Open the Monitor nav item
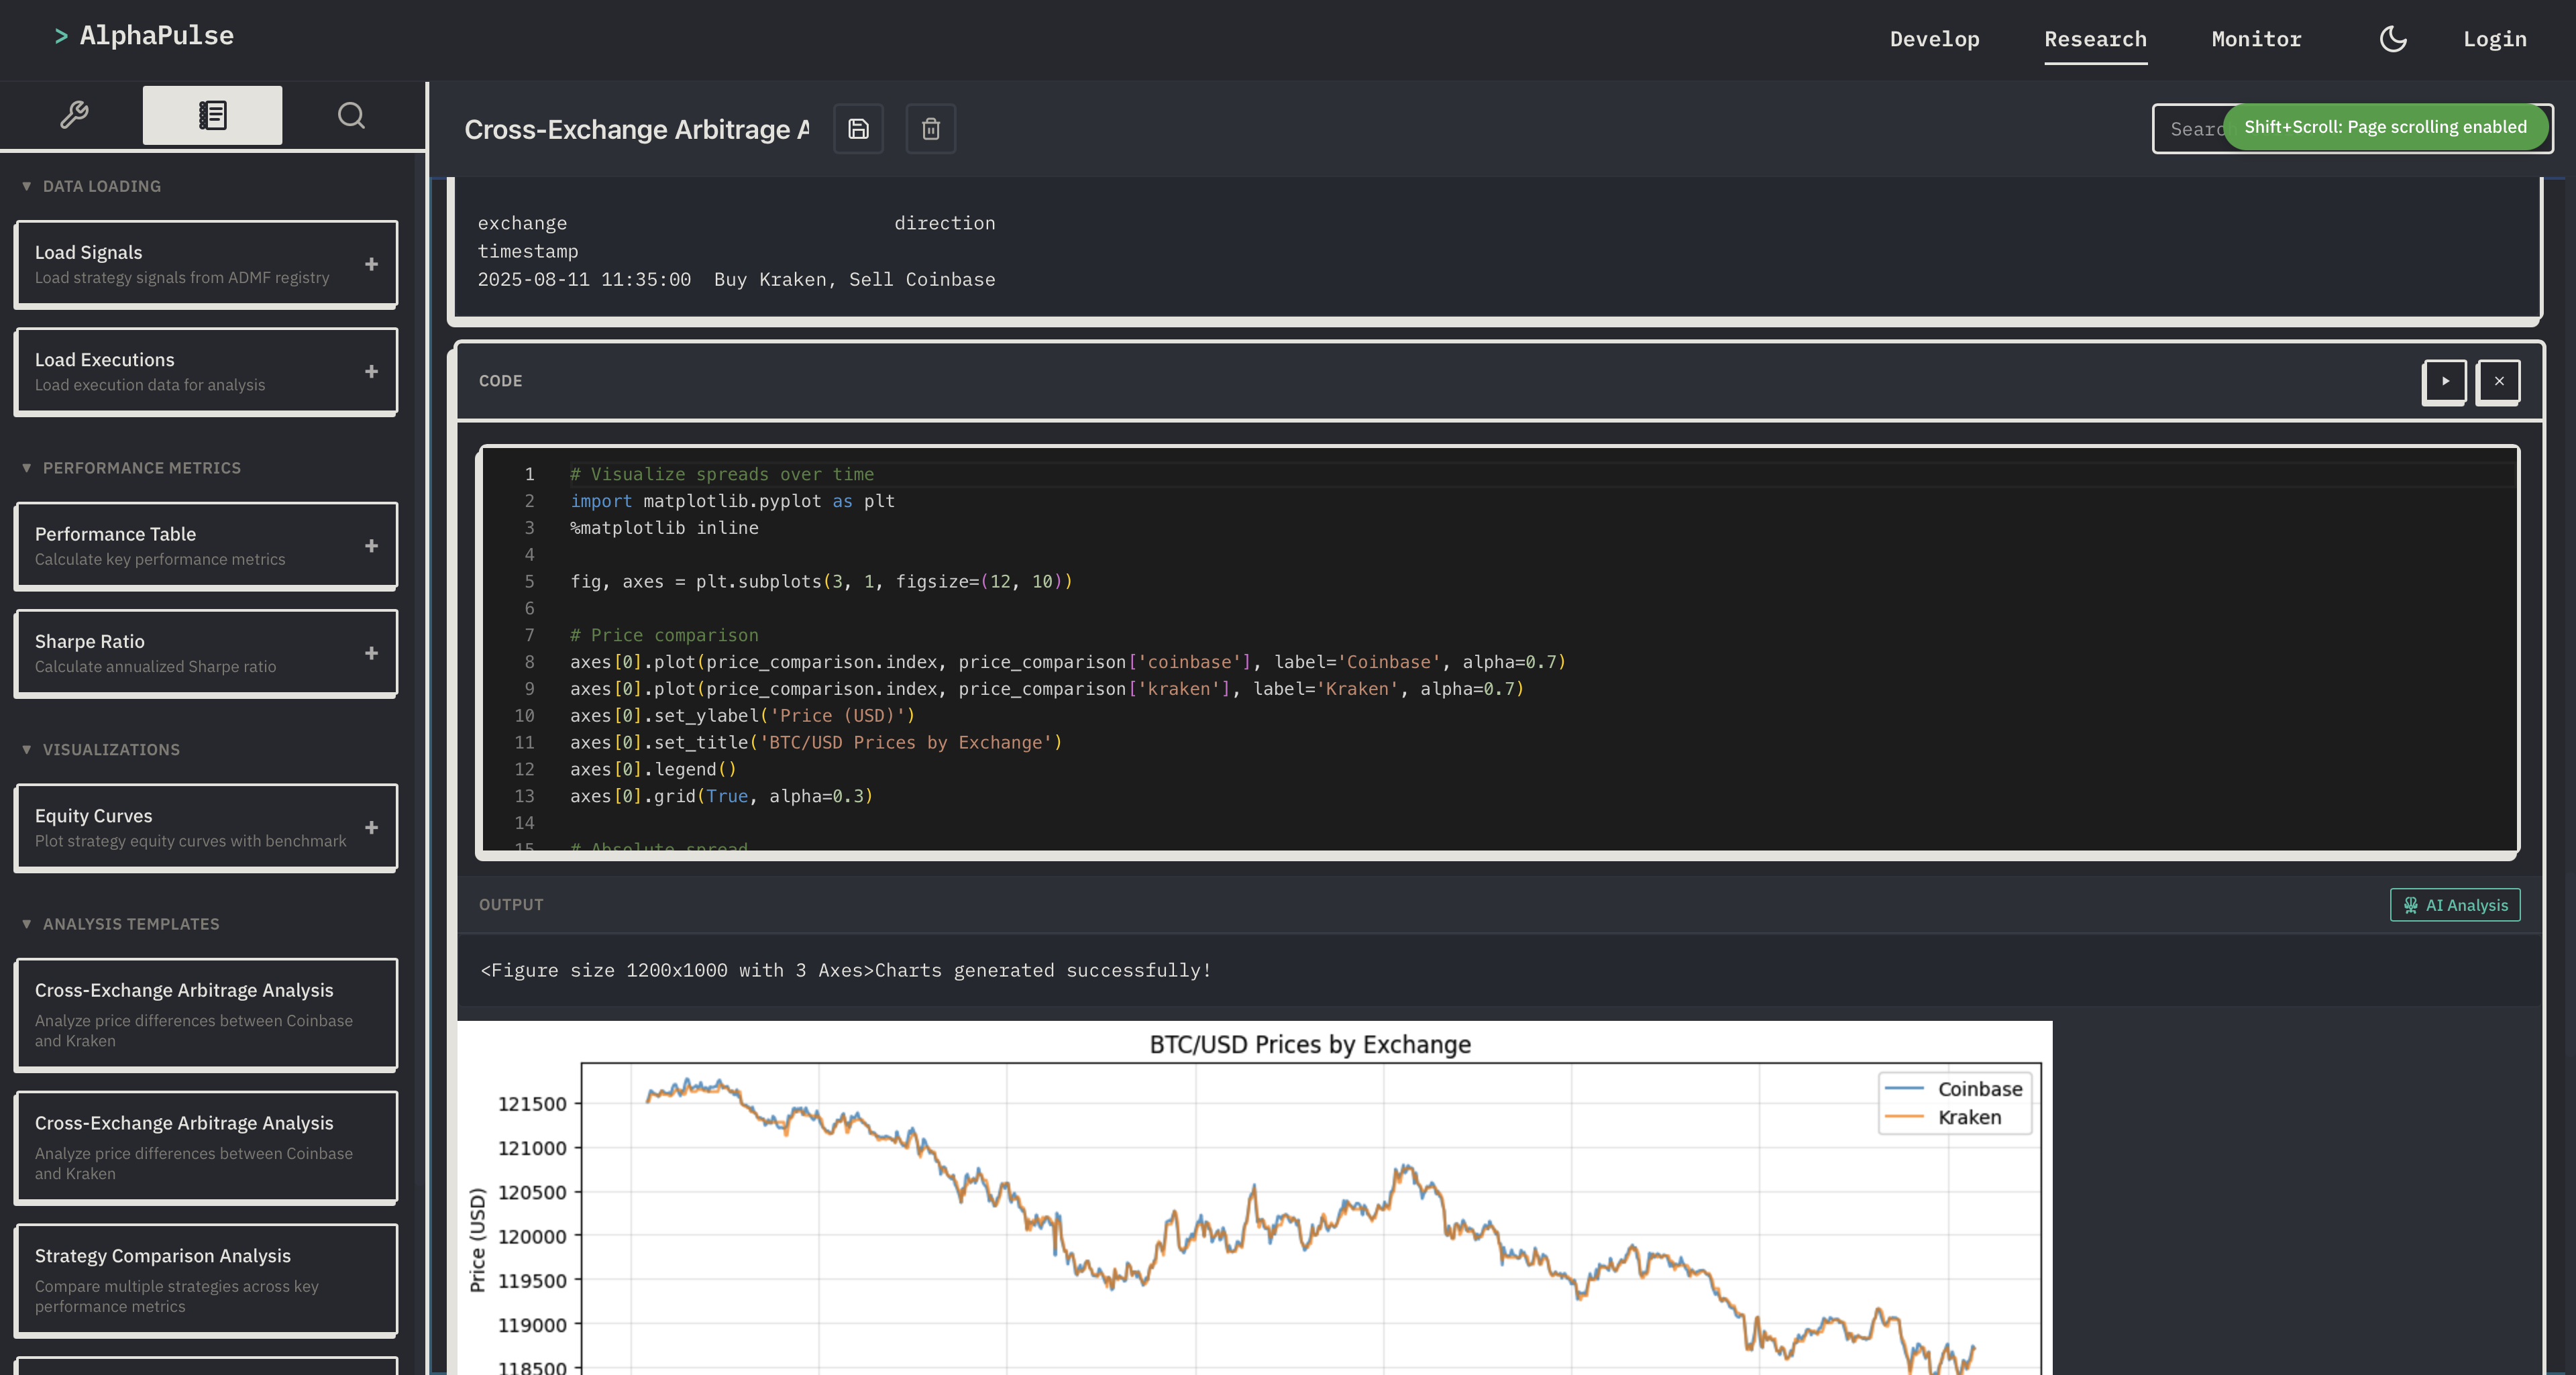The width and height of the screenshot is (2576, 1375). click(2256, 39)
